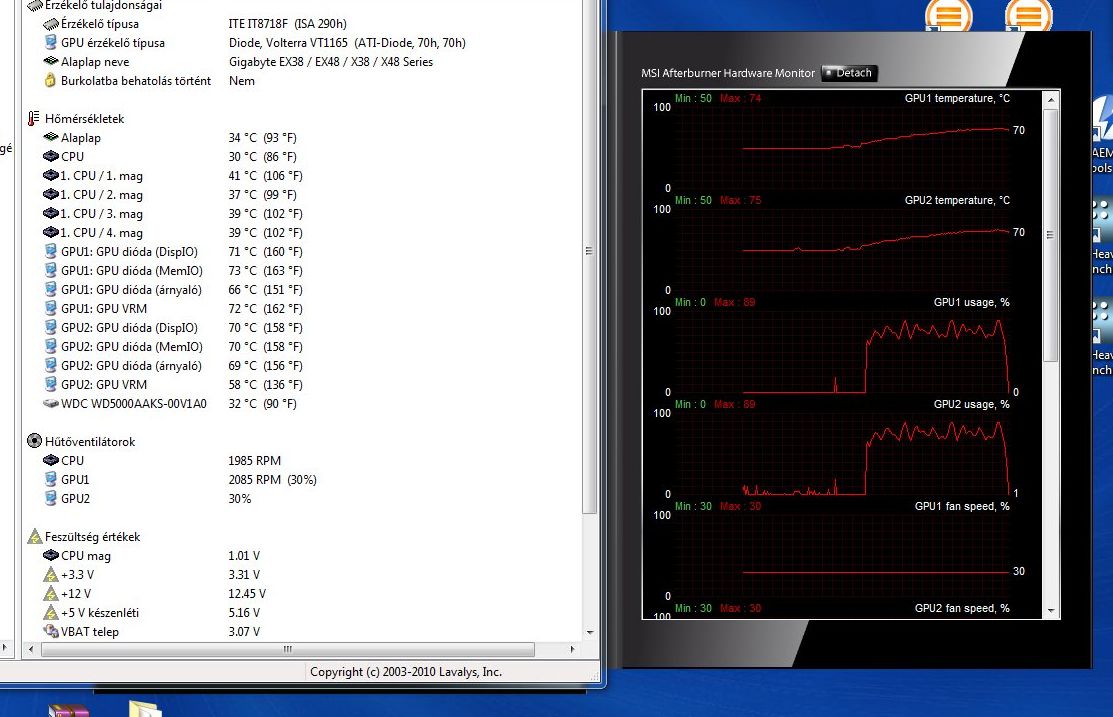
Task: Click the Afterburner monitor vertical scrollbar thumb
Action: coord(1051,235)
